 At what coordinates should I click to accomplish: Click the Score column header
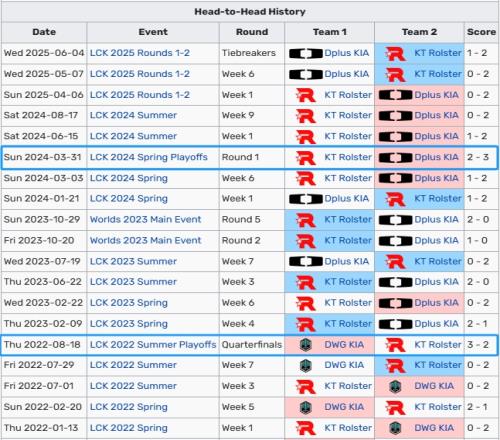(x=481, y=32)
